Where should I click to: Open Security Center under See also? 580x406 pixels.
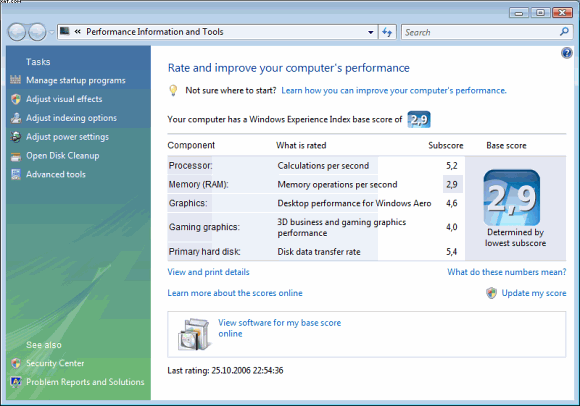55,363
